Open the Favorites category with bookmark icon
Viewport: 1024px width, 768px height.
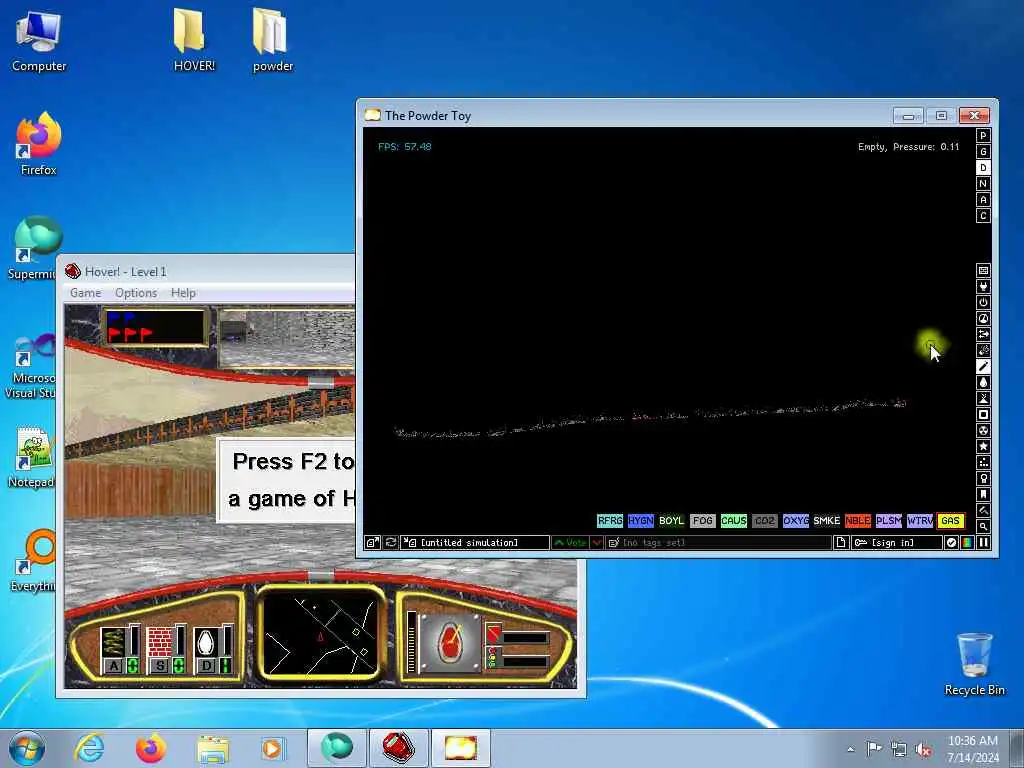click(983, 494)
